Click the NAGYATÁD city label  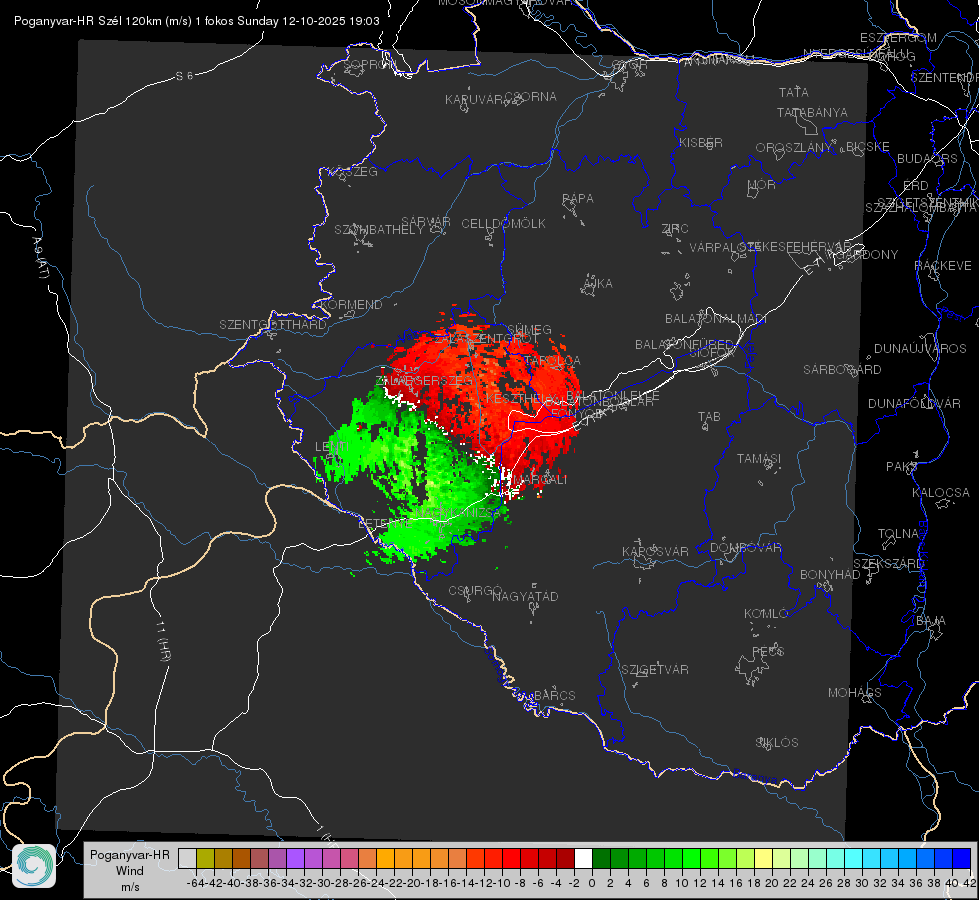(525, 596)
